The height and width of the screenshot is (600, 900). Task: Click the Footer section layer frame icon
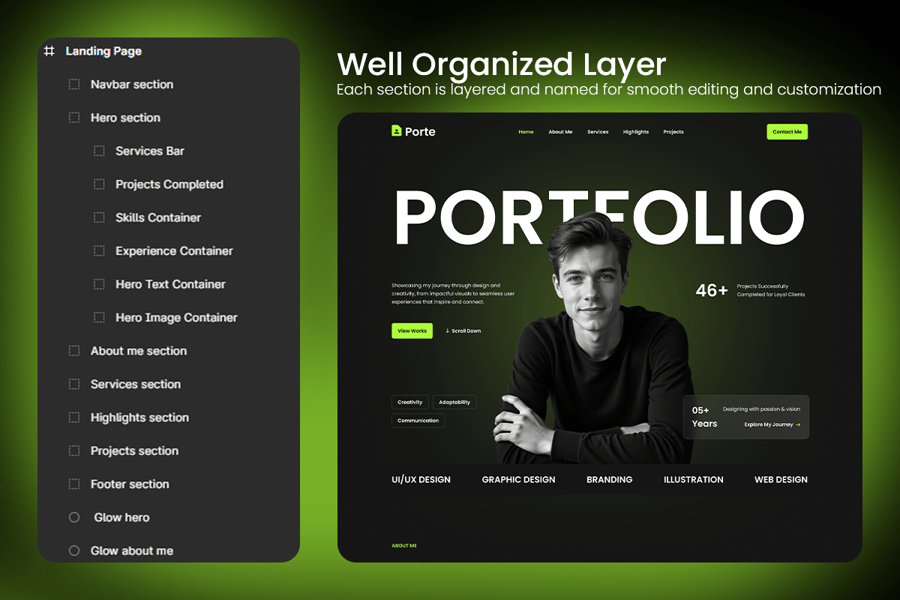coord(74,484)
